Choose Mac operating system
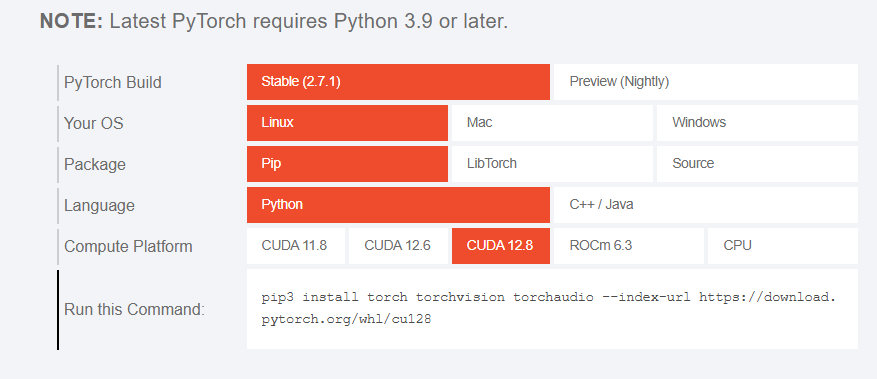Screen dimensions: 877x379 point(552,122)
